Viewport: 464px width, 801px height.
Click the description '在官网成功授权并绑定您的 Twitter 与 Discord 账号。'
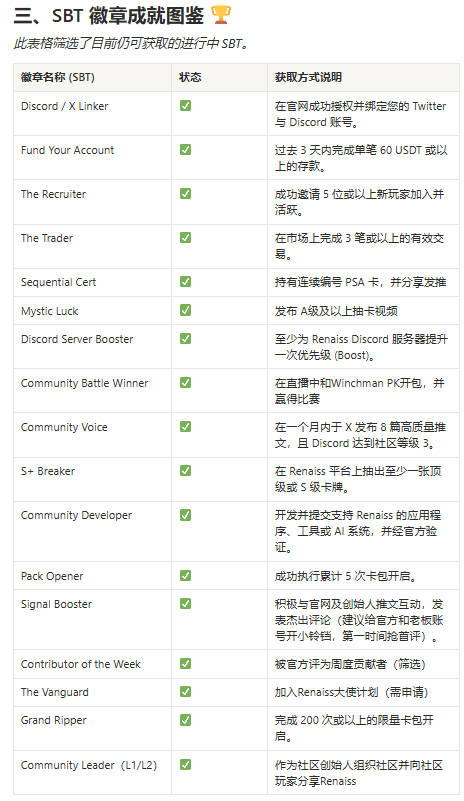point(360,114)
